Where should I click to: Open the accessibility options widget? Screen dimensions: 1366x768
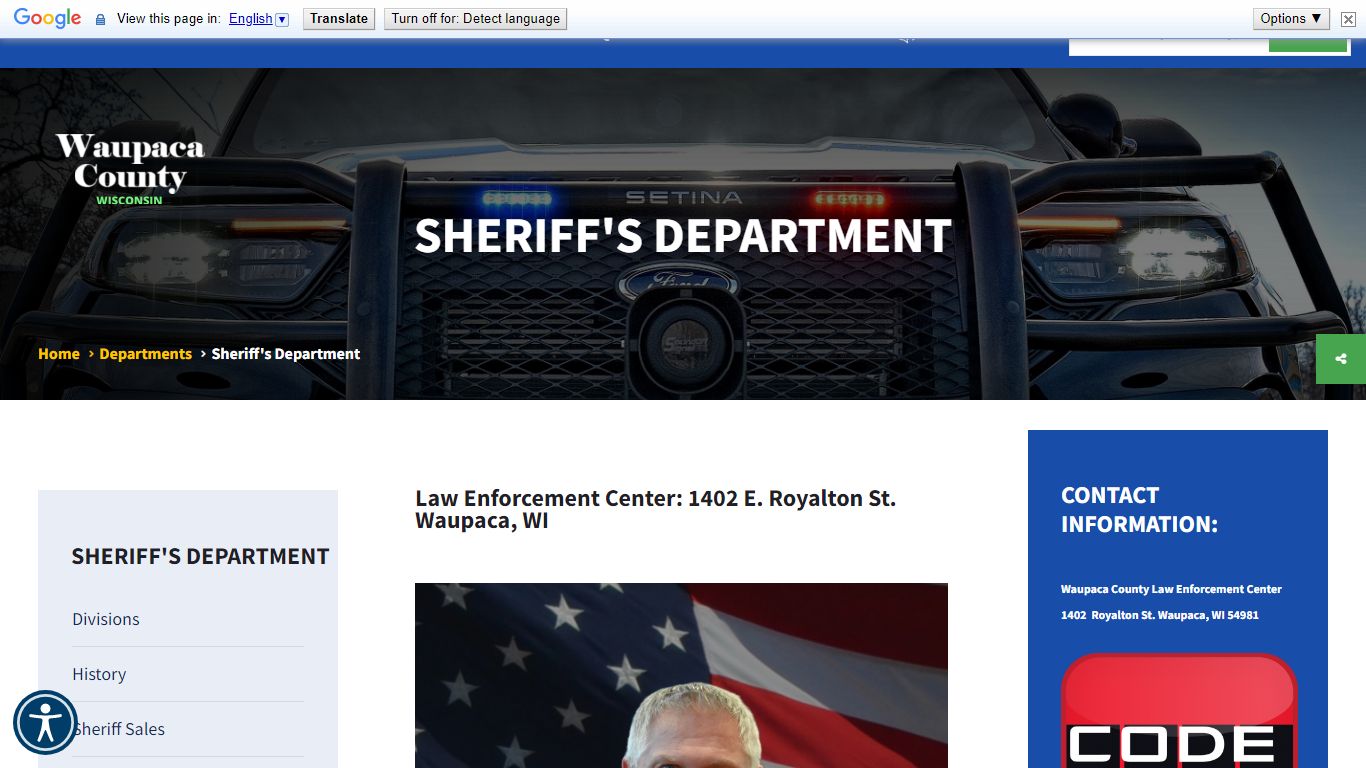point(45,722)
